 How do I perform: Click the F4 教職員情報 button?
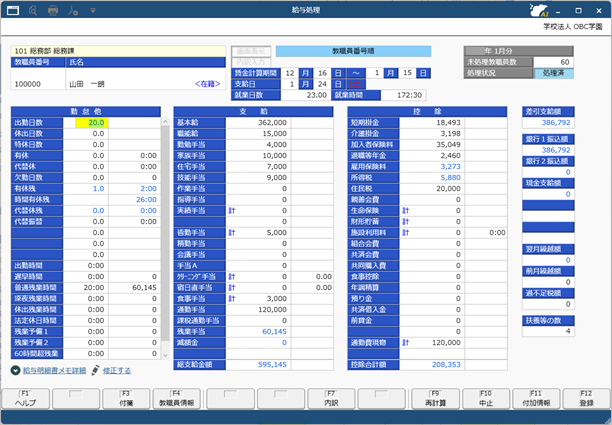click(x=176, y=398)
